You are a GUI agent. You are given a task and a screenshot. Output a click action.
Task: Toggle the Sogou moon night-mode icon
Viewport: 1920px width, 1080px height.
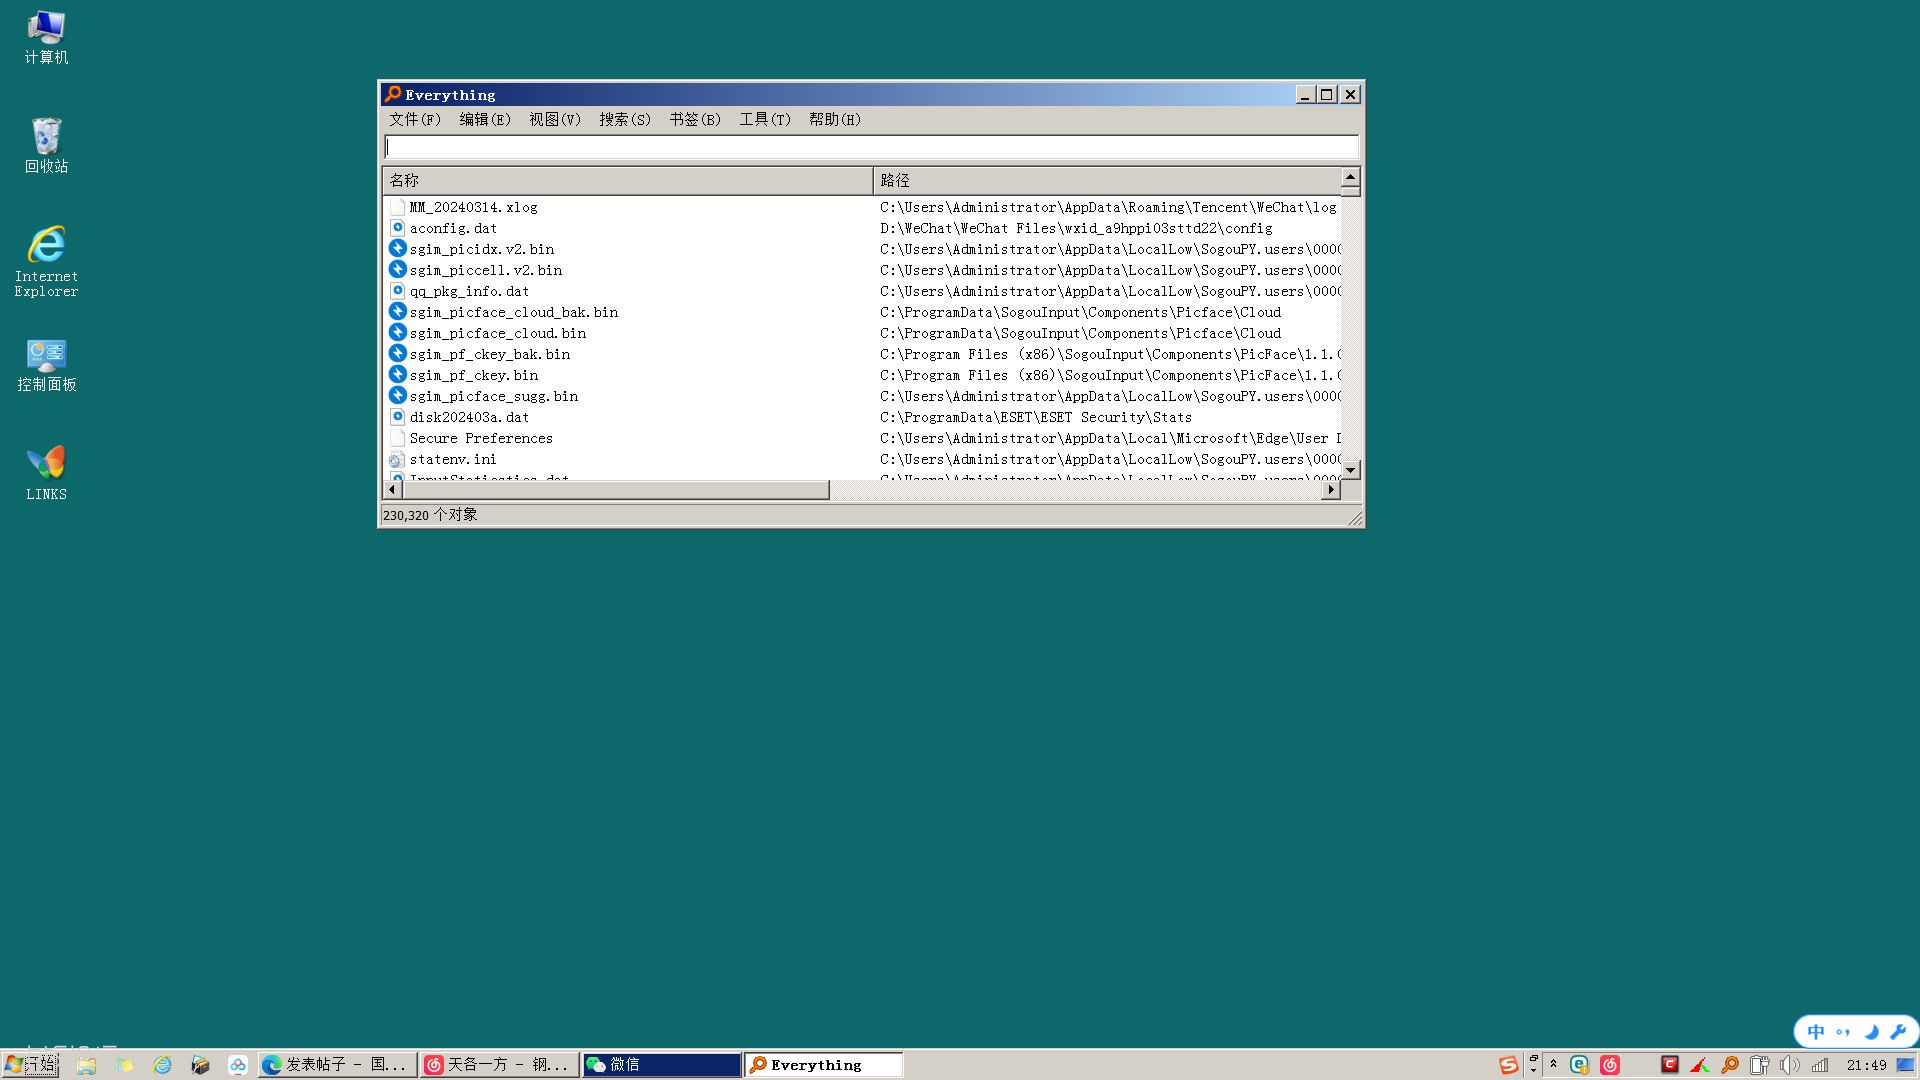coord(1871,1032)
